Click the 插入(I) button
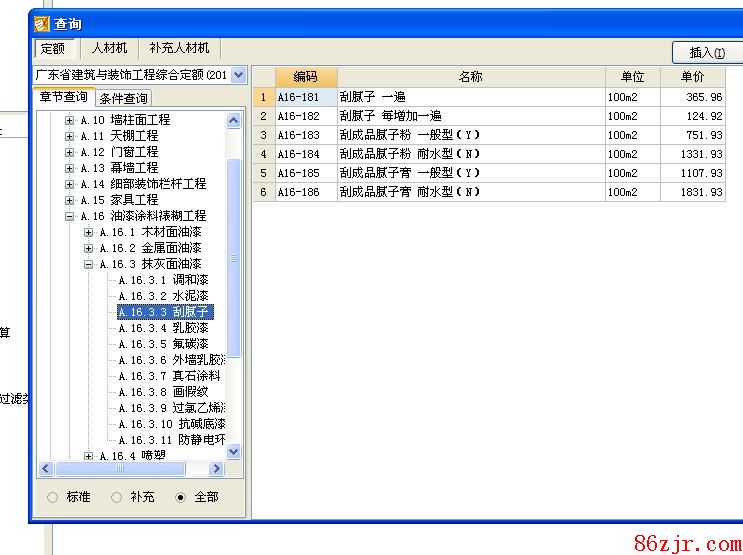Screen dimensions: 743x555 click(706, 52)
